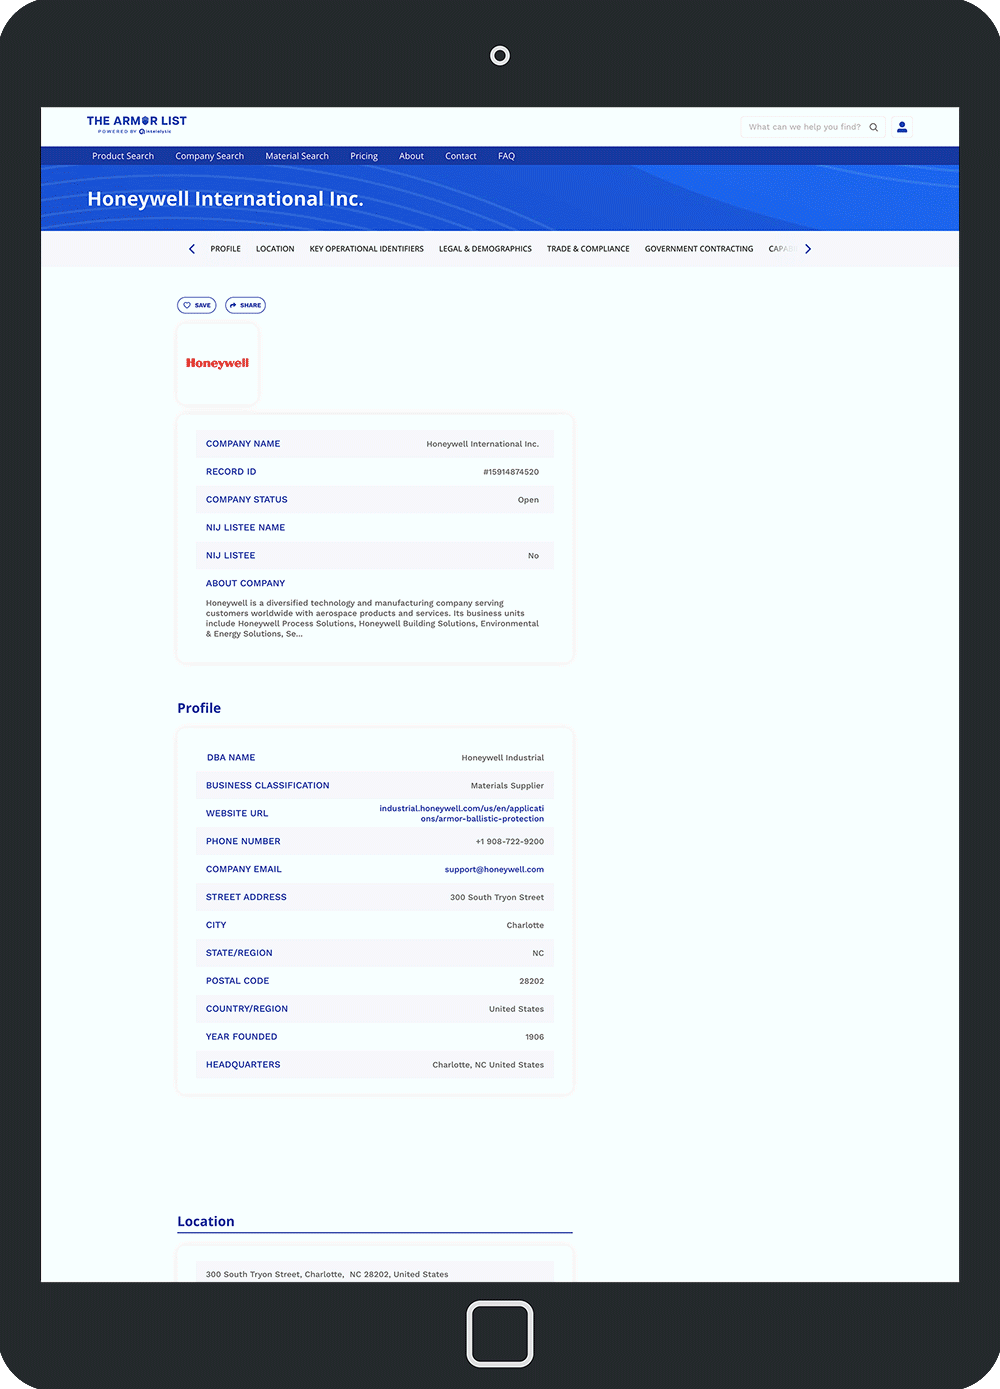Select United States country value

(x=516, y=1009)
